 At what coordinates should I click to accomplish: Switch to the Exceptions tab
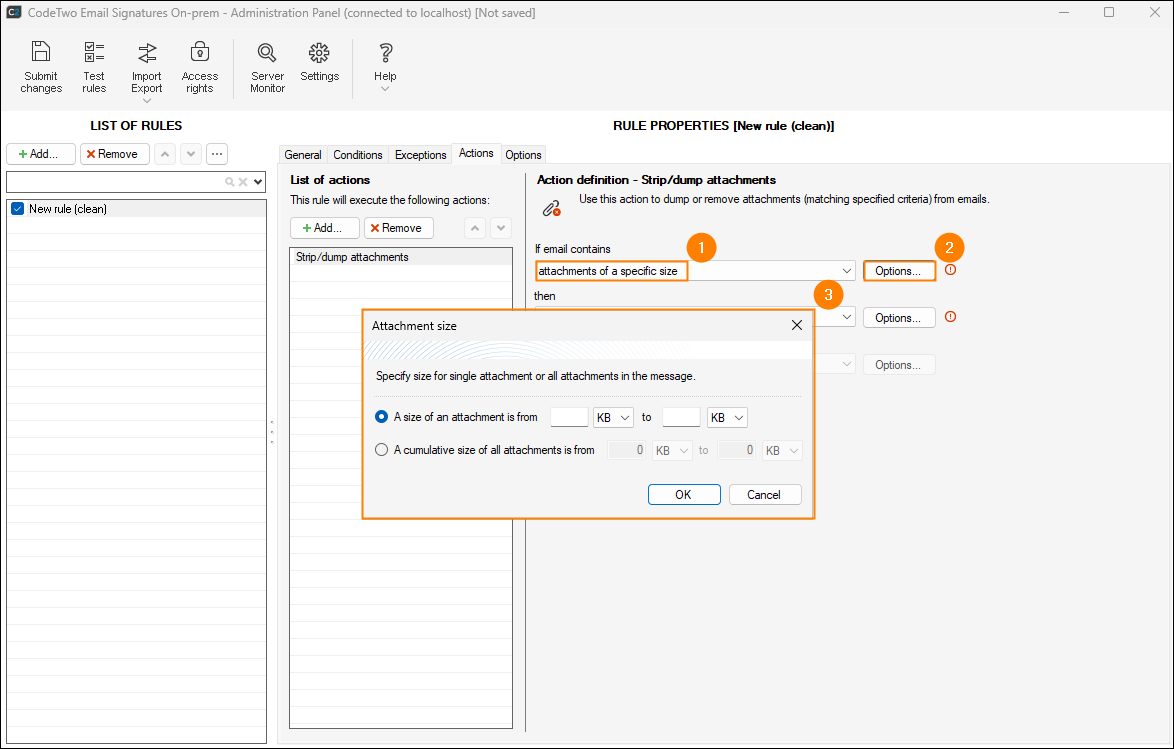tap(420, 155)
